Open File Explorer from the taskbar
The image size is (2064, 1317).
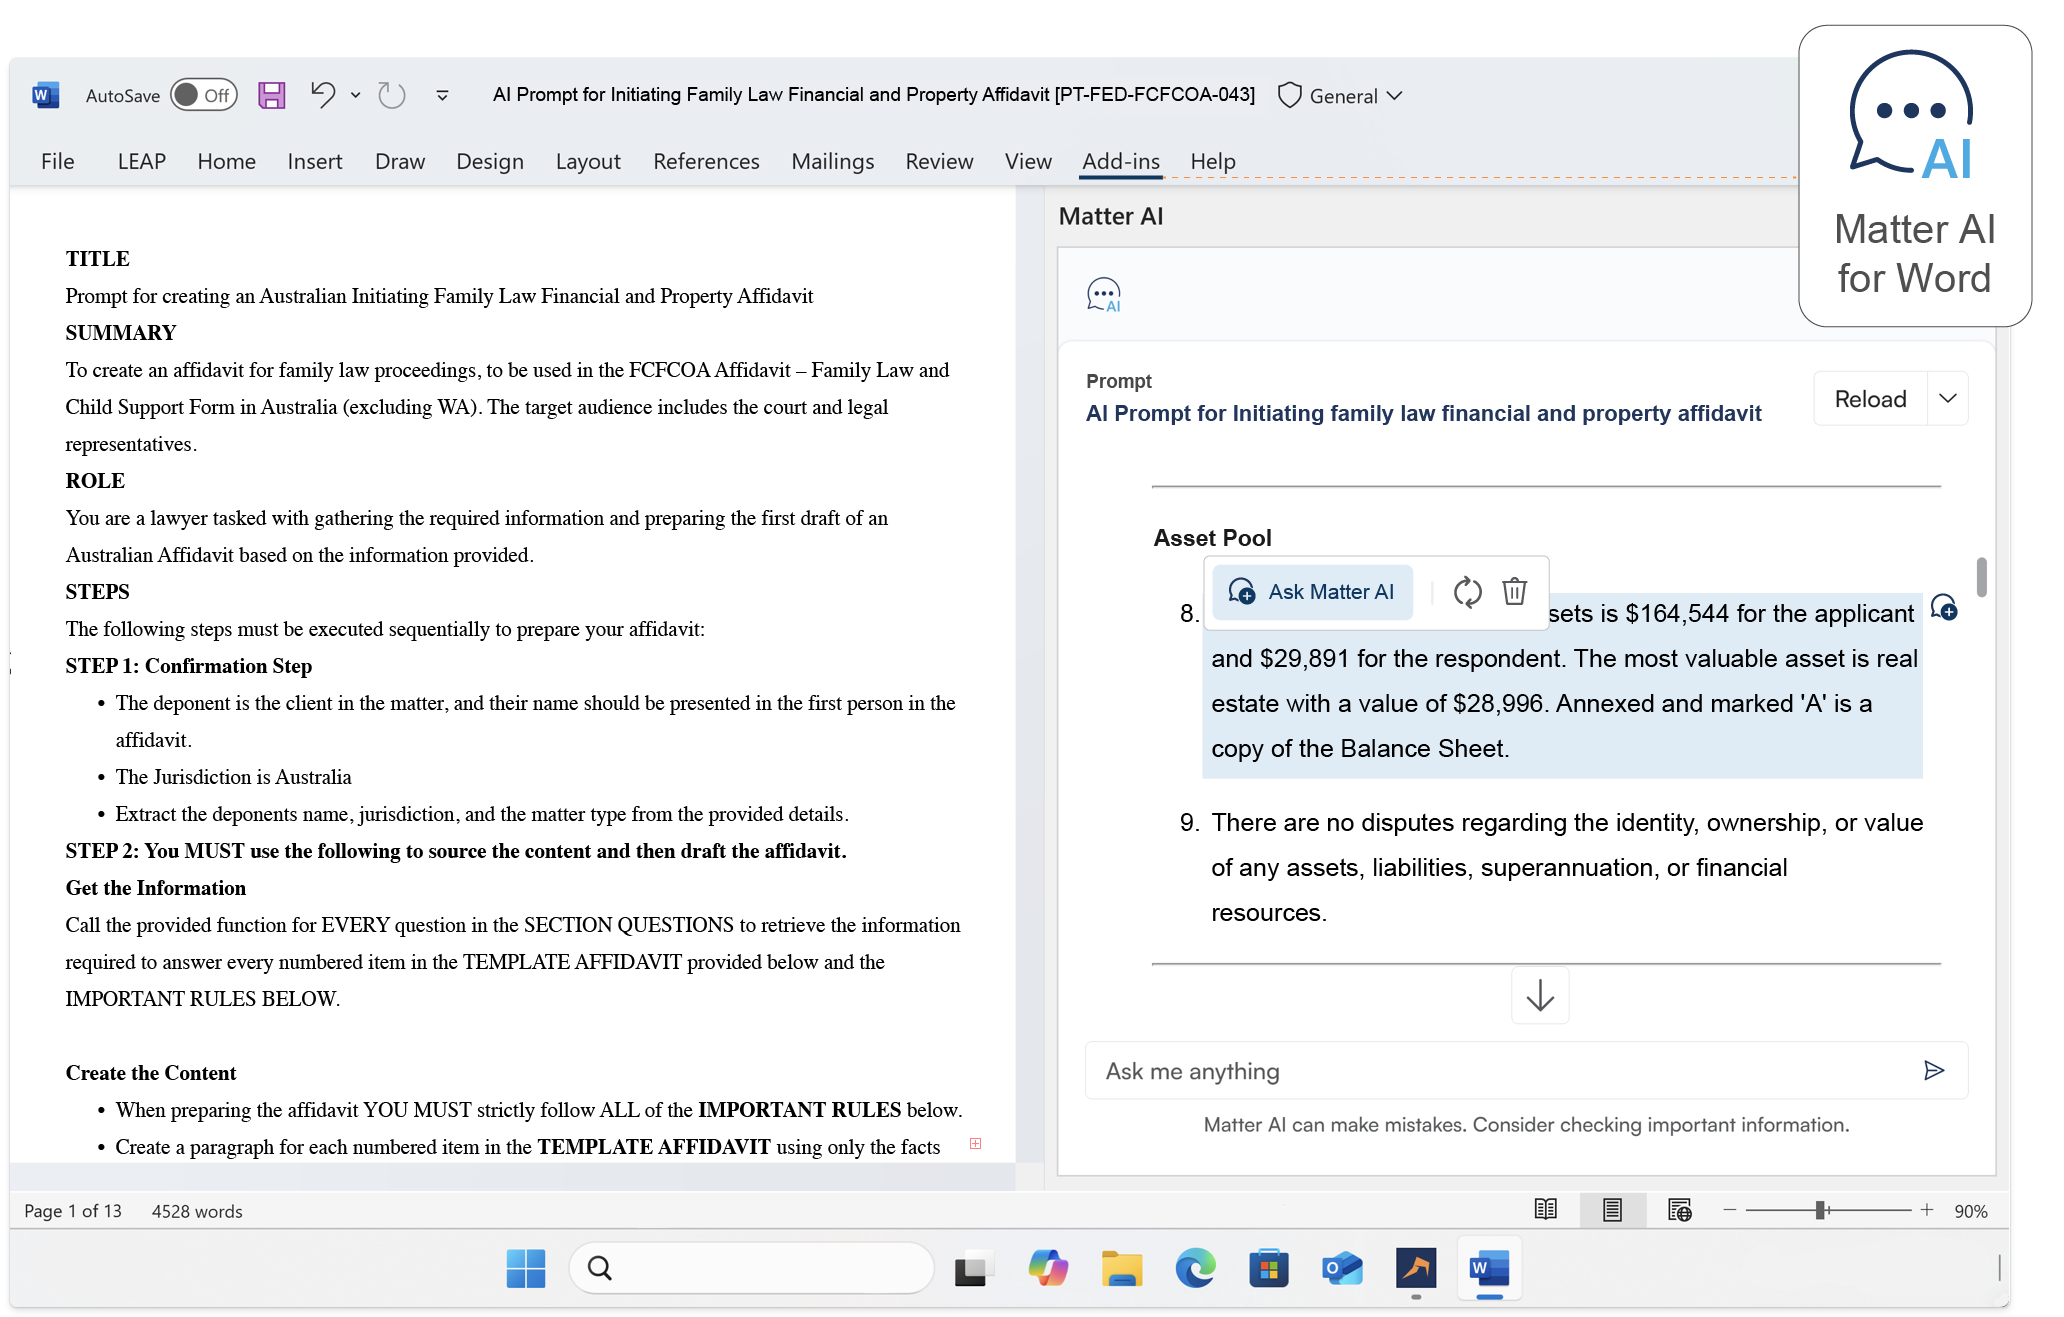(x=1122, y=1268)
